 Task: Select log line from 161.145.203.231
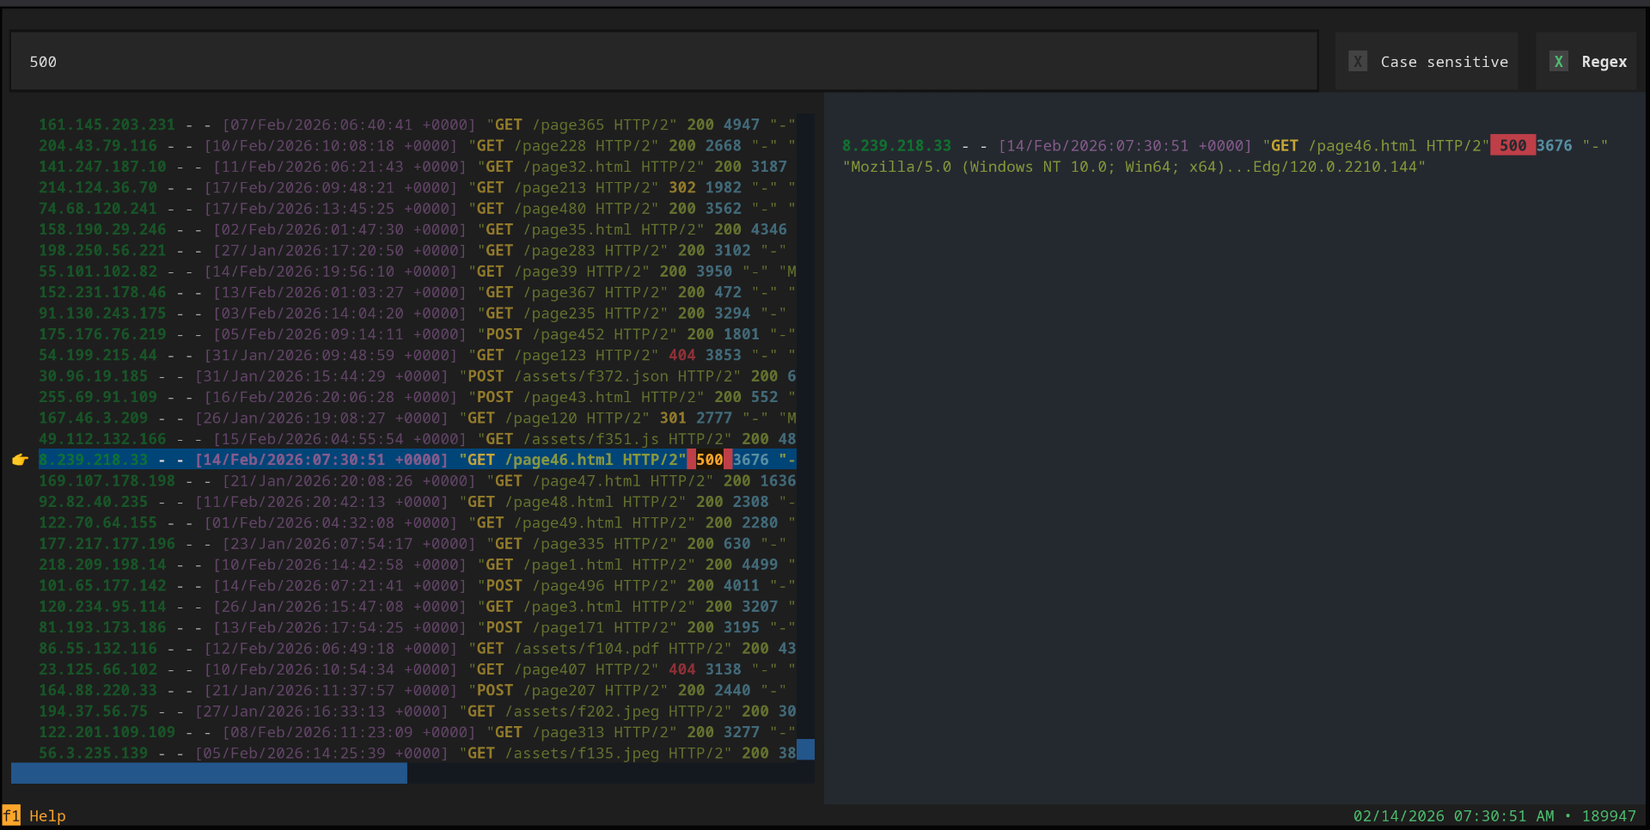tap(417, 125)
